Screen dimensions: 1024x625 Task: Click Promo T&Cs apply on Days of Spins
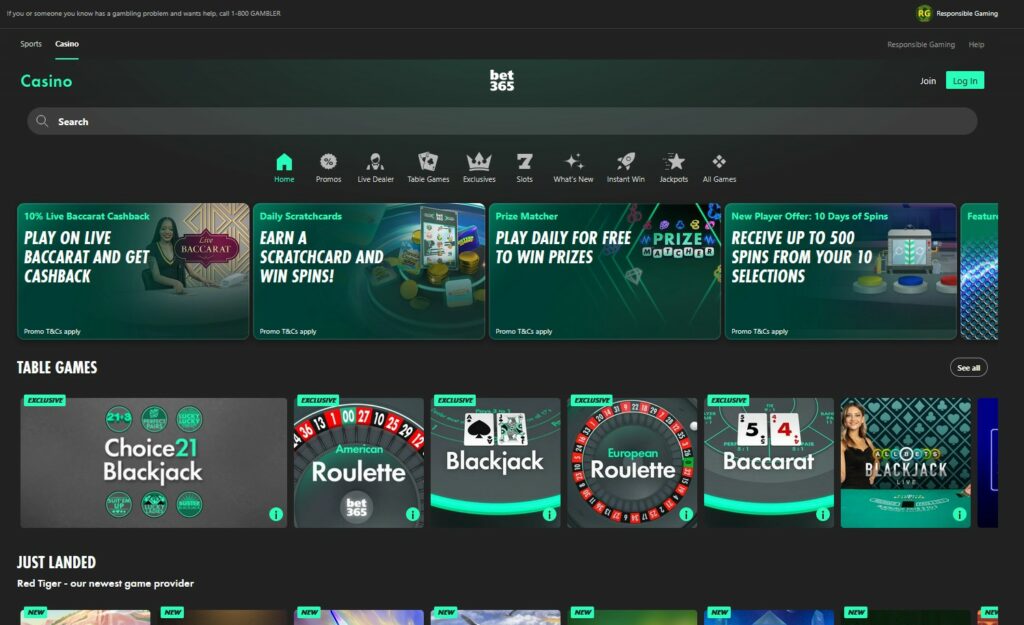[x=760, y=331]
